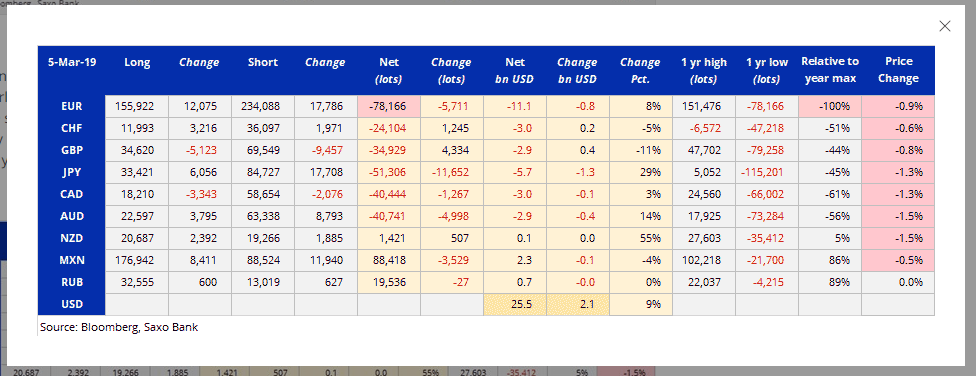Click the -100% relative to year max cell
This screenshot has width=976, height=376.
(x=830, y=106)
